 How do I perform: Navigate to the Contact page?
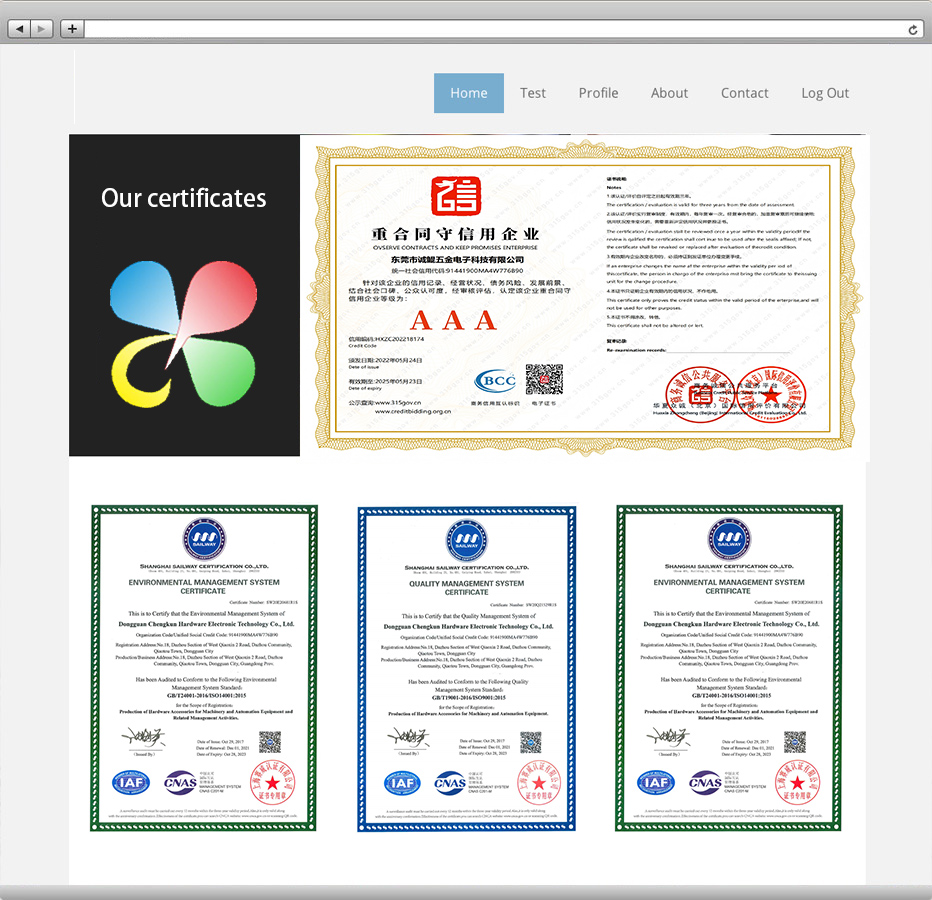tap(745, 93)
